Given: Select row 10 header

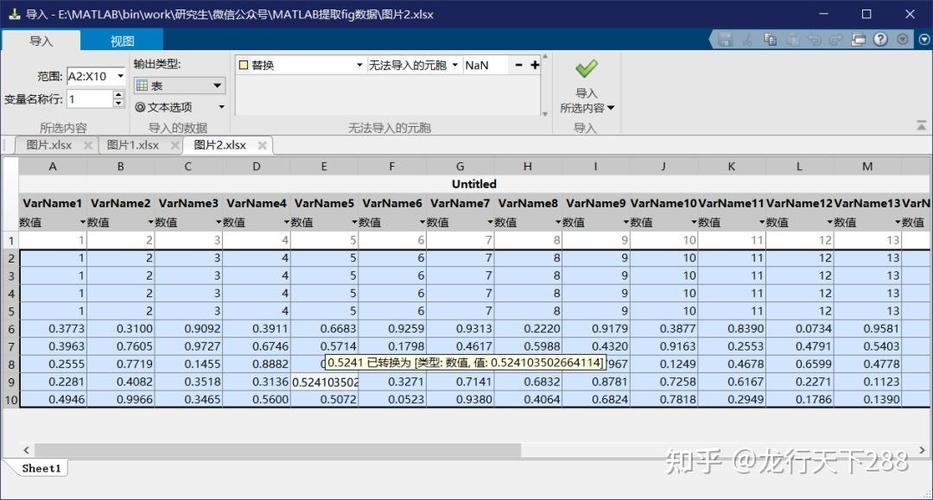Looking at the screenshot, I should 11,399.
